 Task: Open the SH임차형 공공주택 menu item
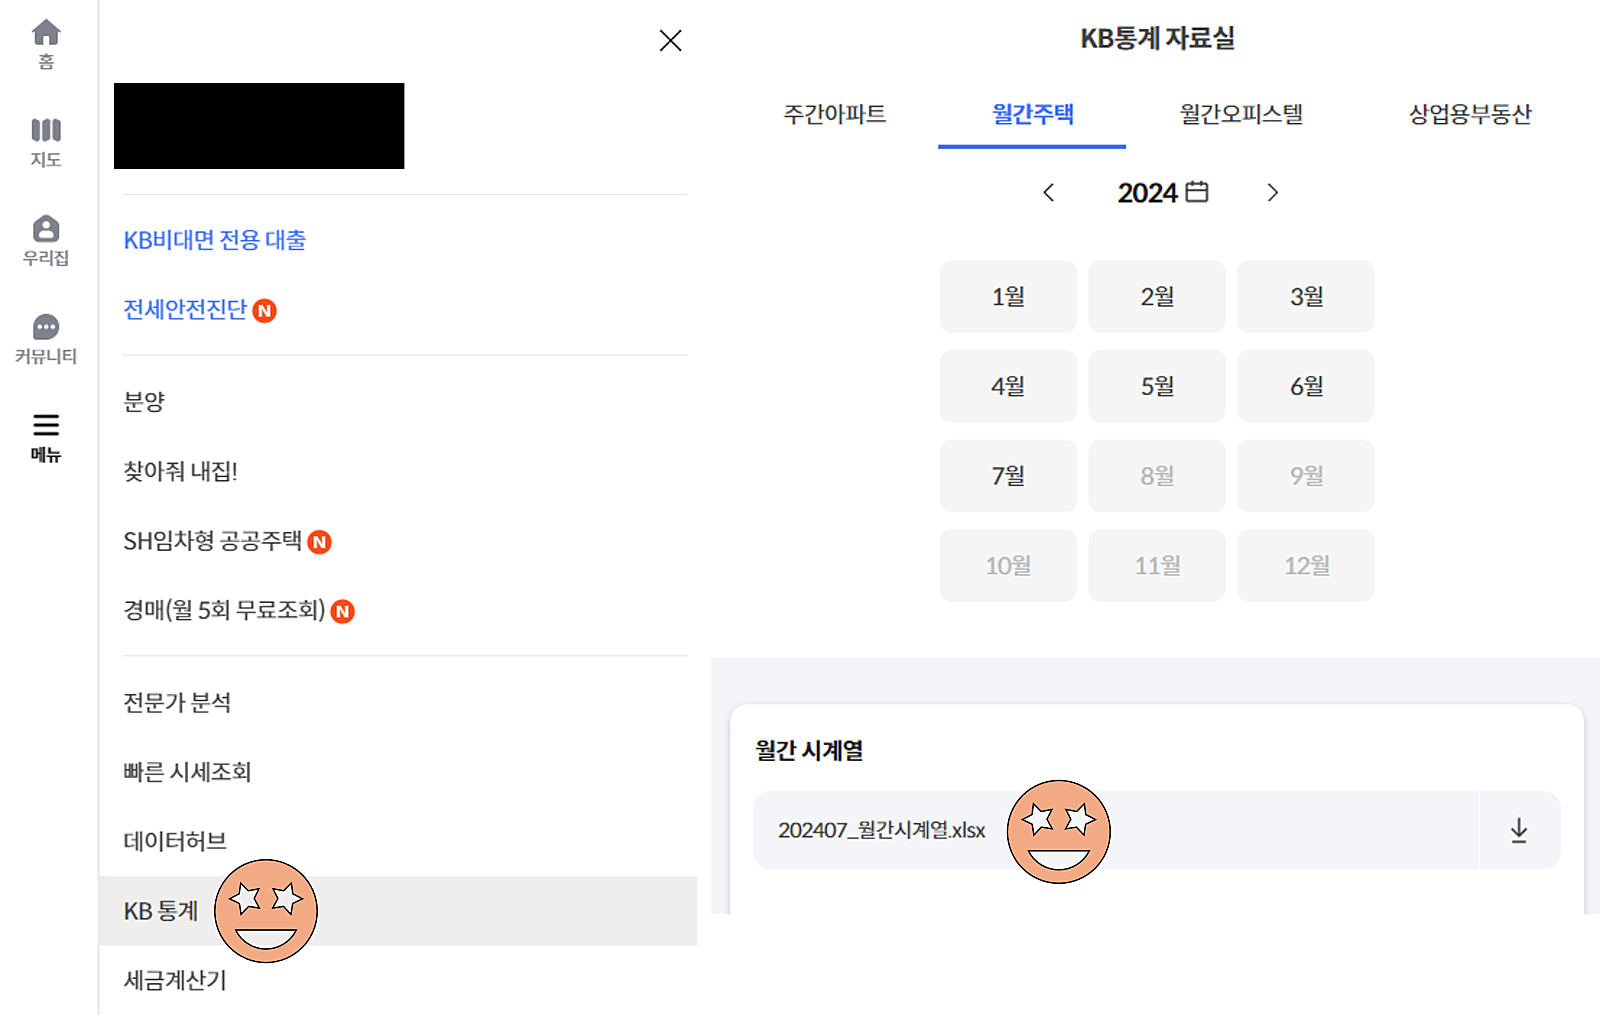(212, 541)
